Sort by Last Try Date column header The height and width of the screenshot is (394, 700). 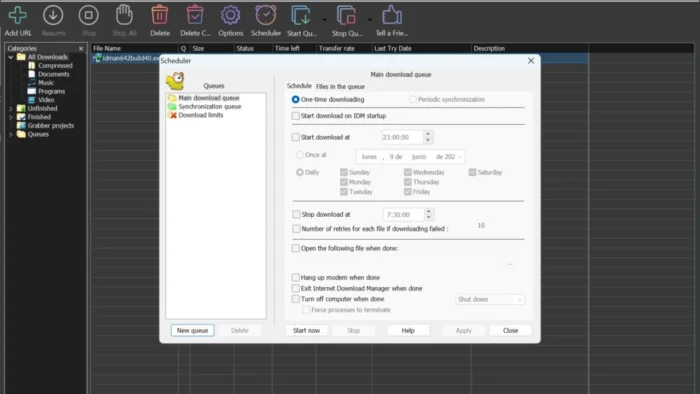coord(421,48)
